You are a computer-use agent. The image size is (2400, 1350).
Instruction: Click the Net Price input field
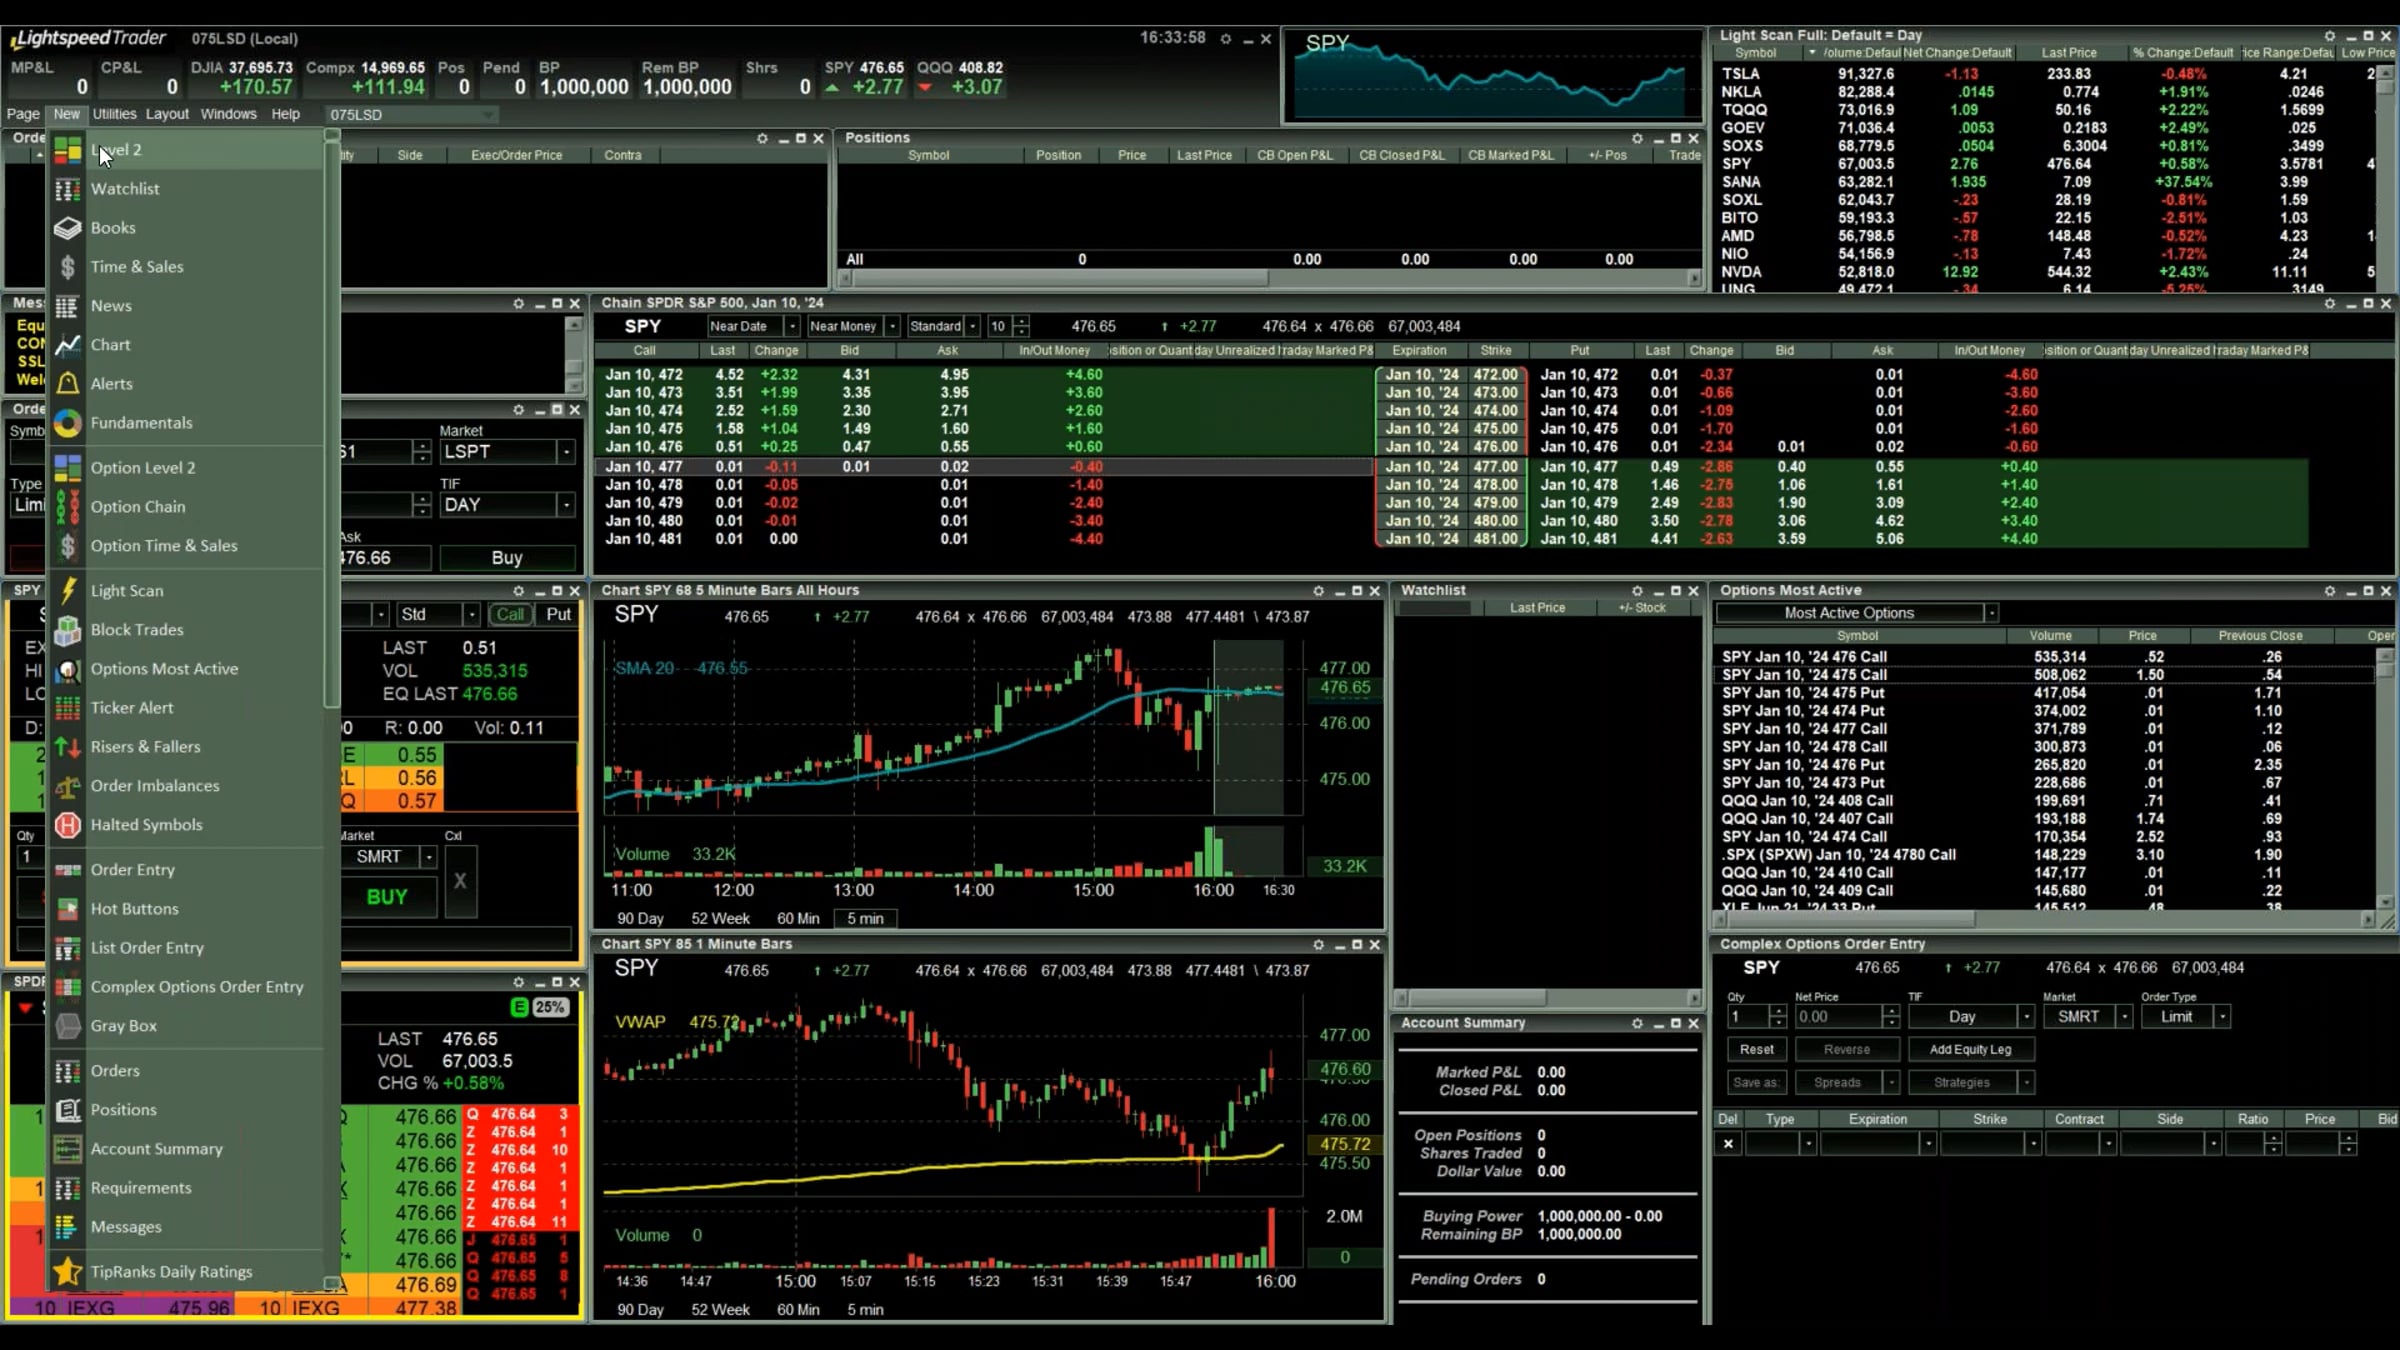[x=1837, y=1017]
